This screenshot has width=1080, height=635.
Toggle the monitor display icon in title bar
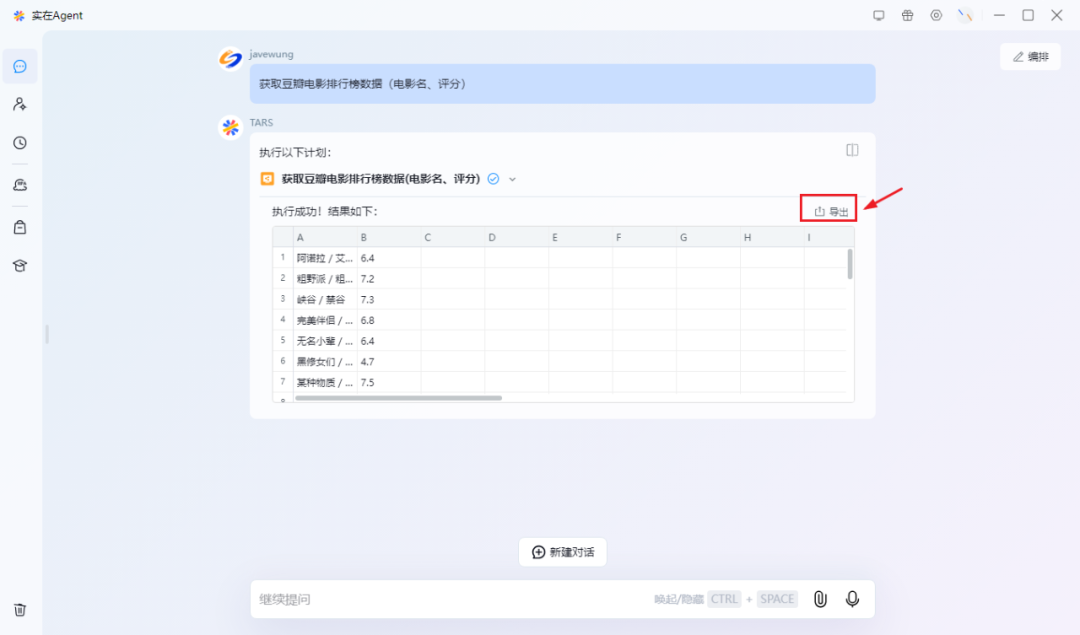pos(881,15)
